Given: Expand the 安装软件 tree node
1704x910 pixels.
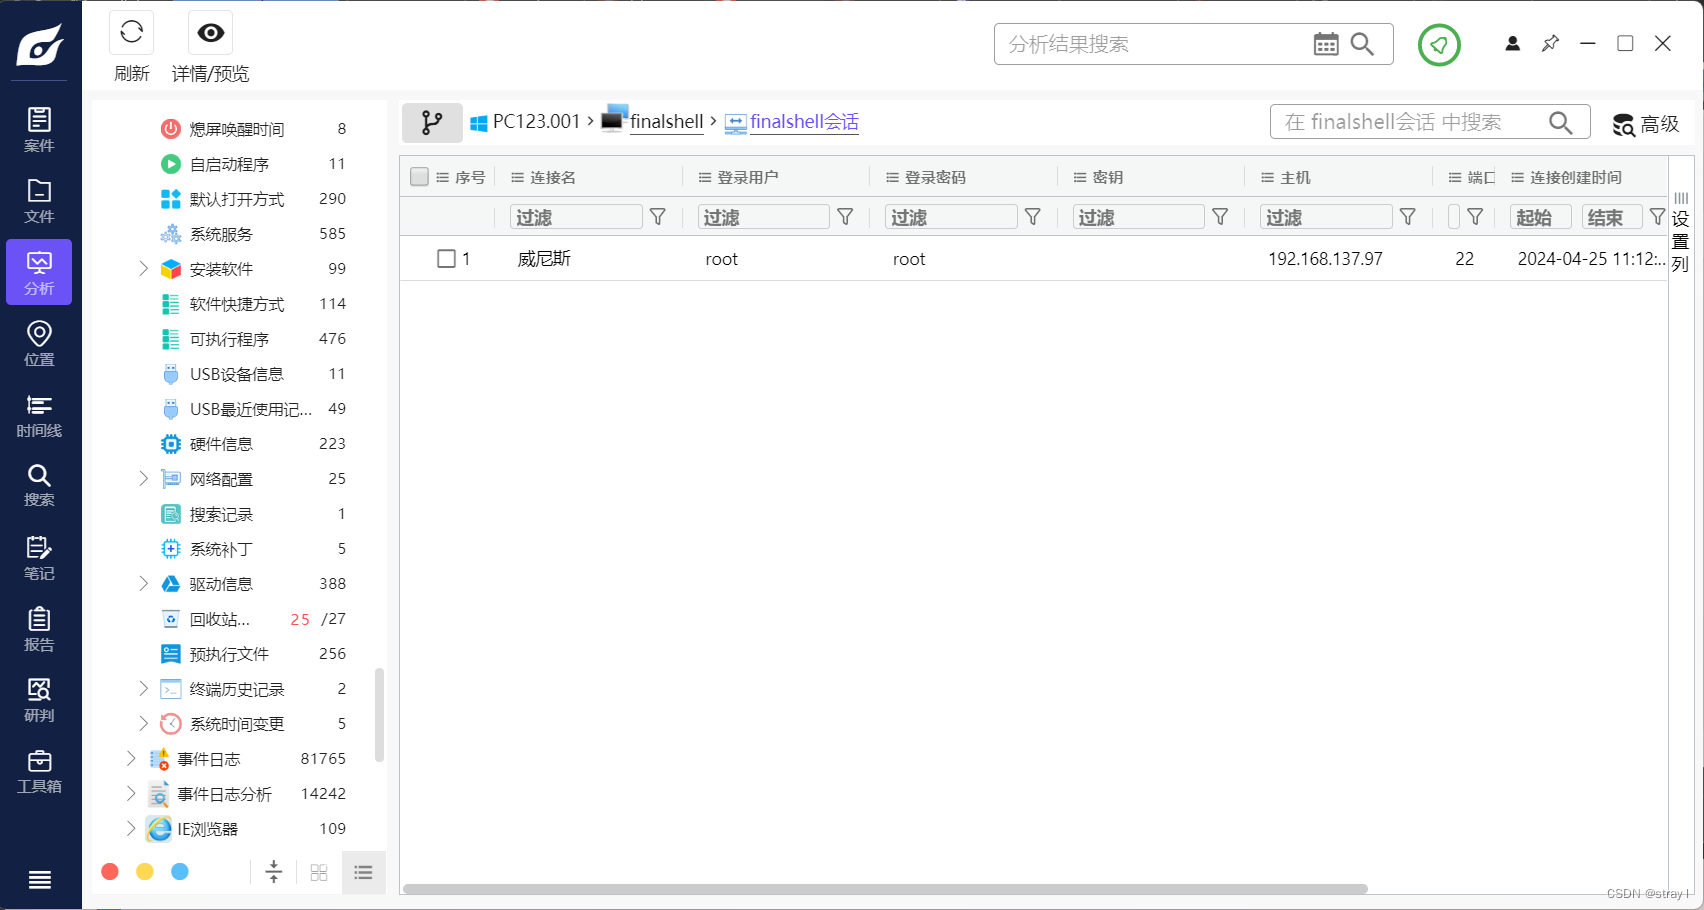Looking at the screenshot, I should [x=143, y=268].
